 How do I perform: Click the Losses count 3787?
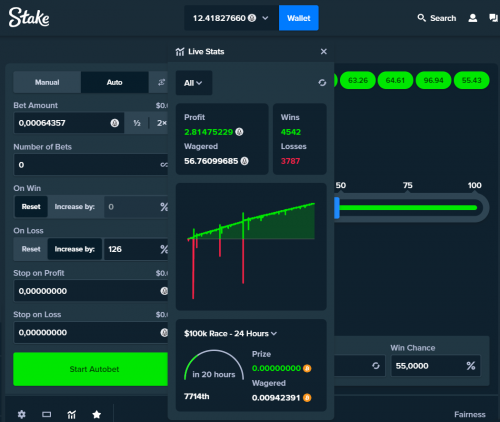click(x=290, y=161)
